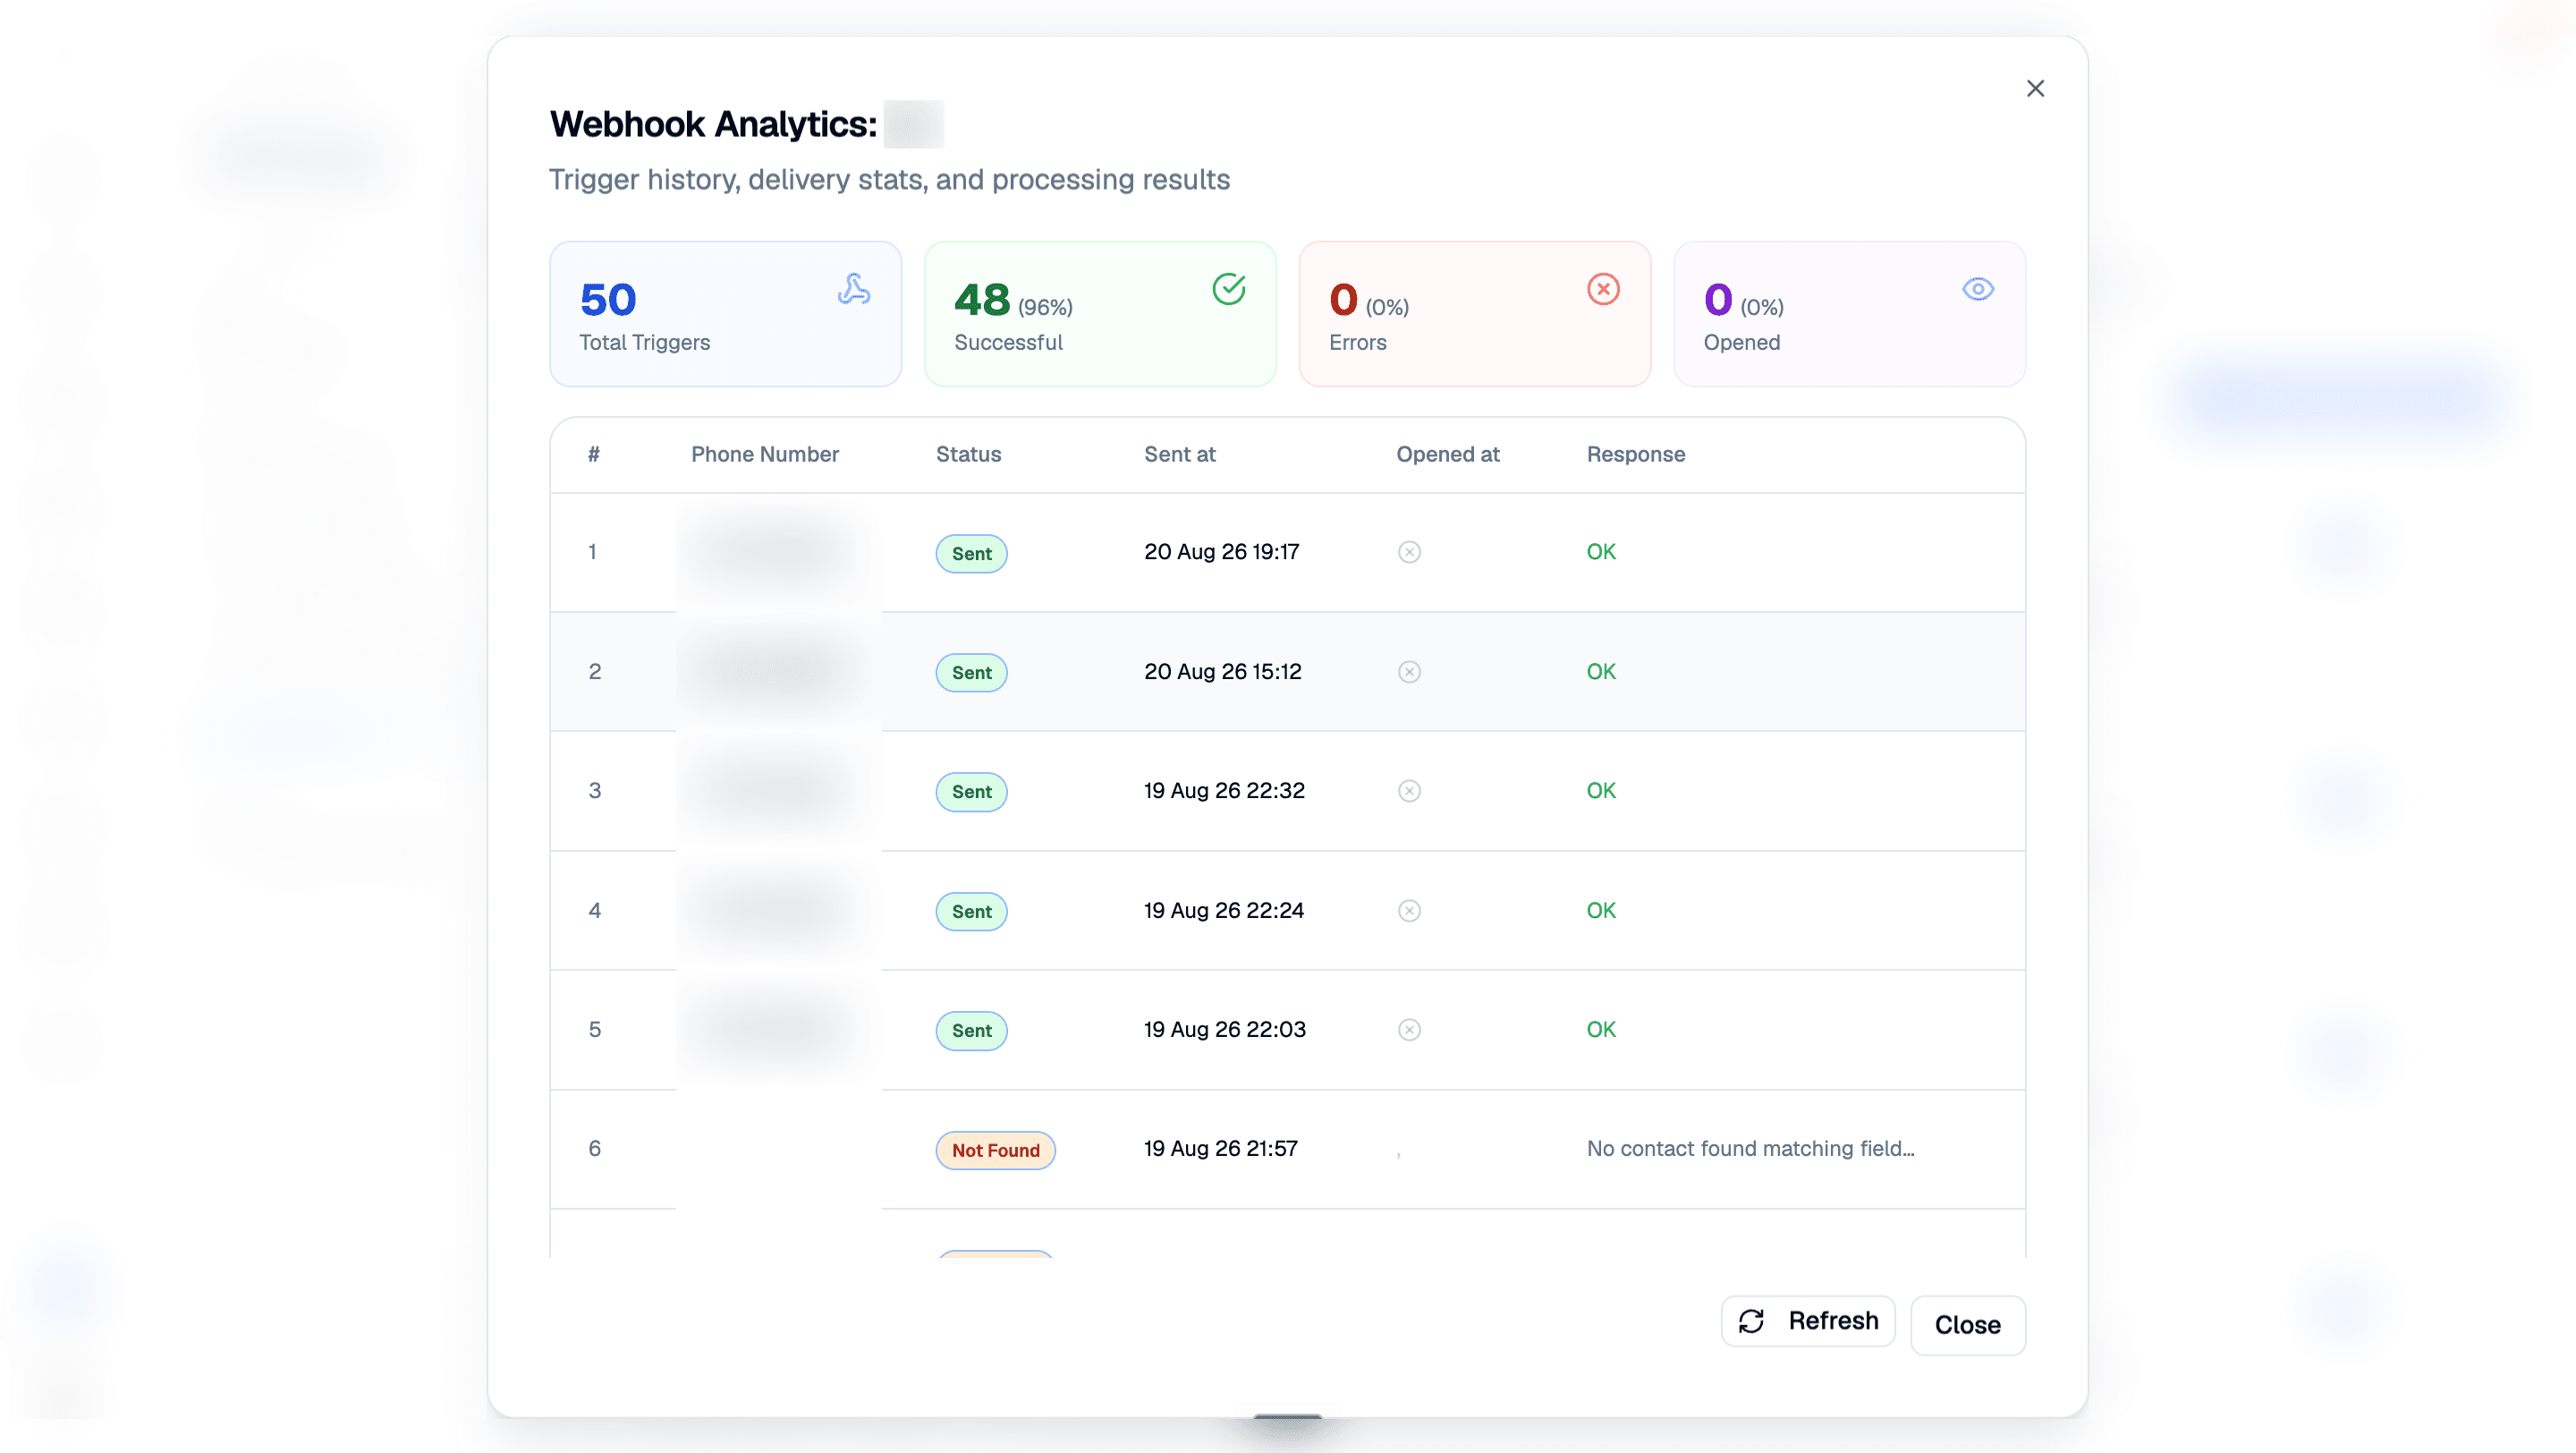Click the 'Opened' label in the purple card
The width and height of the screenshot is (2576, 1453).
coord(1741,342)
